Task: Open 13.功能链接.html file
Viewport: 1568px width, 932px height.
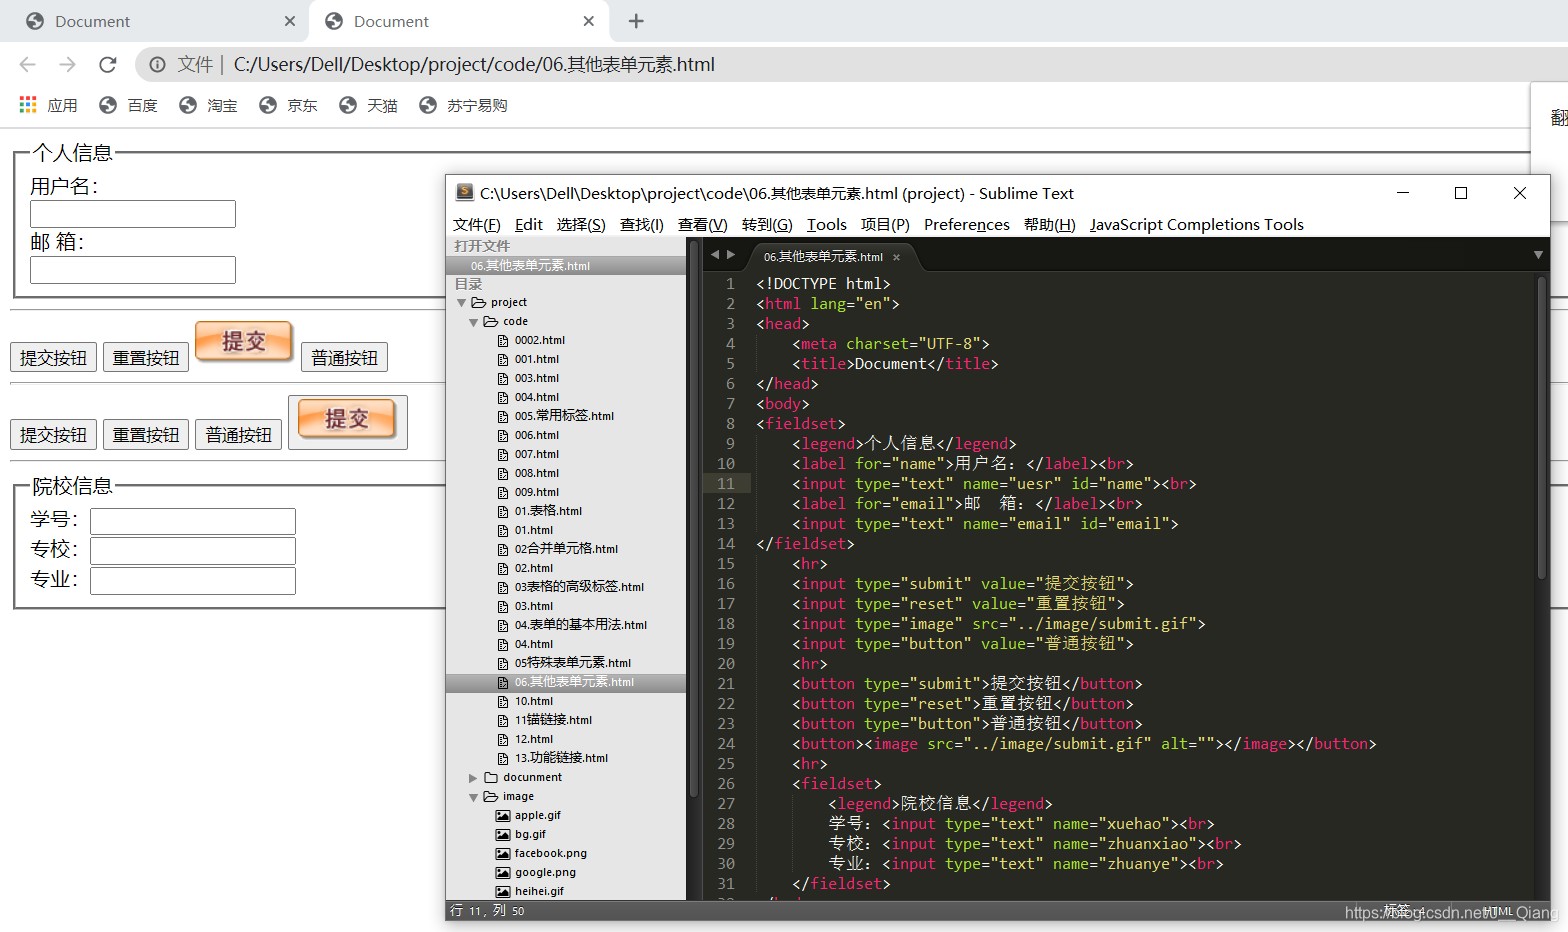Action: [561, 758]
